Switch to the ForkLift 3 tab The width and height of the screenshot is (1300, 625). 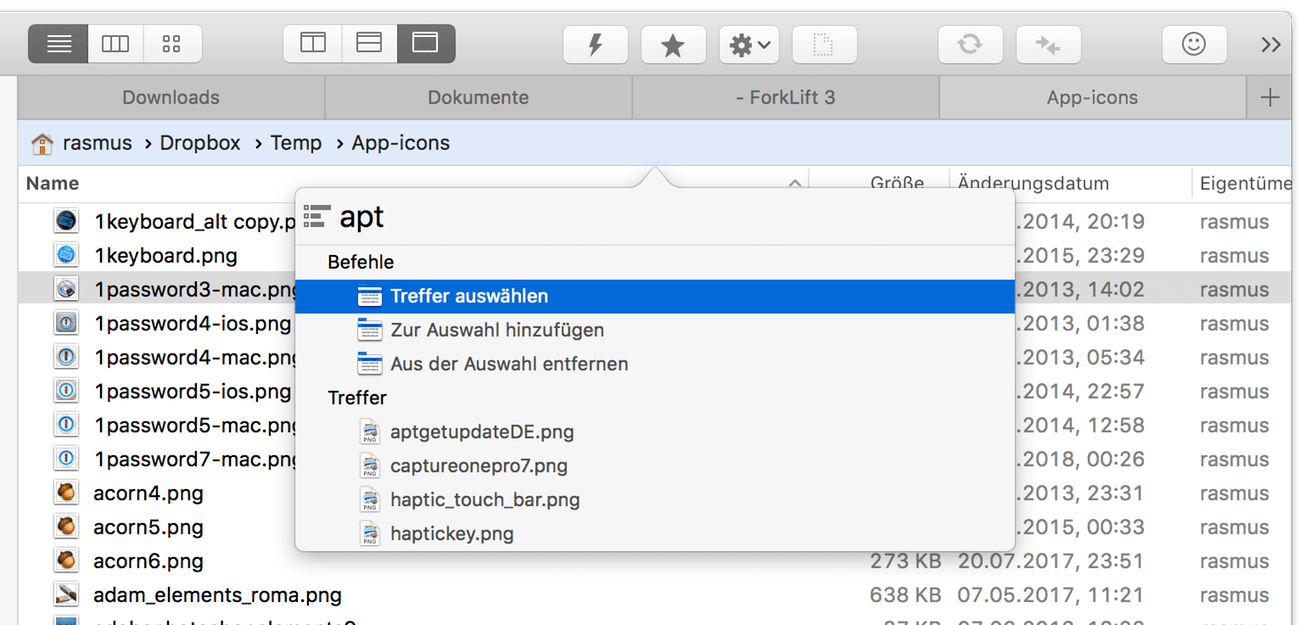pyautogui.click(x=785, y=97)
